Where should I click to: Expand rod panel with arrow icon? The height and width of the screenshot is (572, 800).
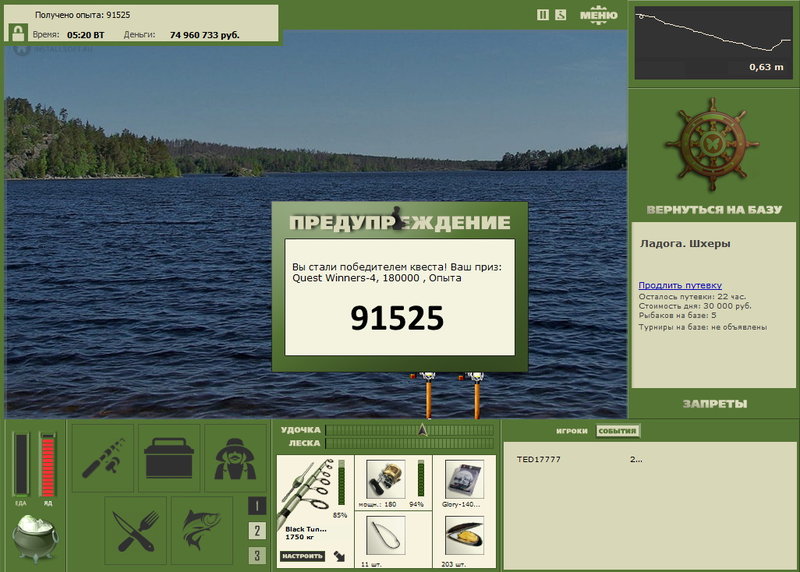coord(339,556)
